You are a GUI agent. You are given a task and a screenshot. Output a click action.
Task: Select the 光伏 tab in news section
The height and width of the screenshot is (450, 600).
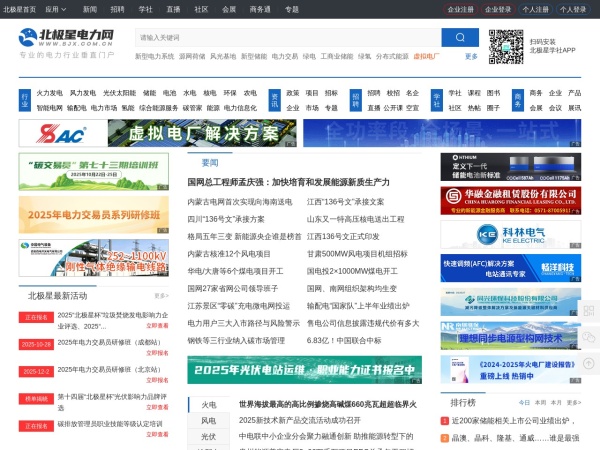(209, 437)
